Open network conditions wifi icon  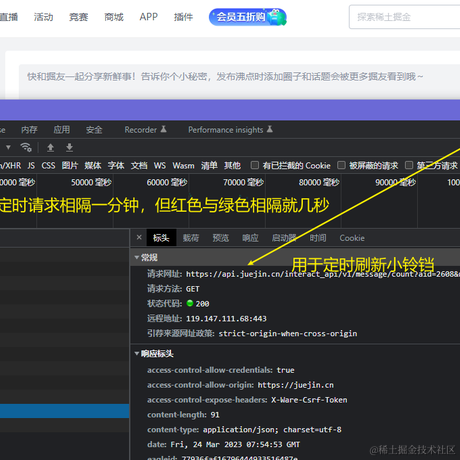pos(26,147)
